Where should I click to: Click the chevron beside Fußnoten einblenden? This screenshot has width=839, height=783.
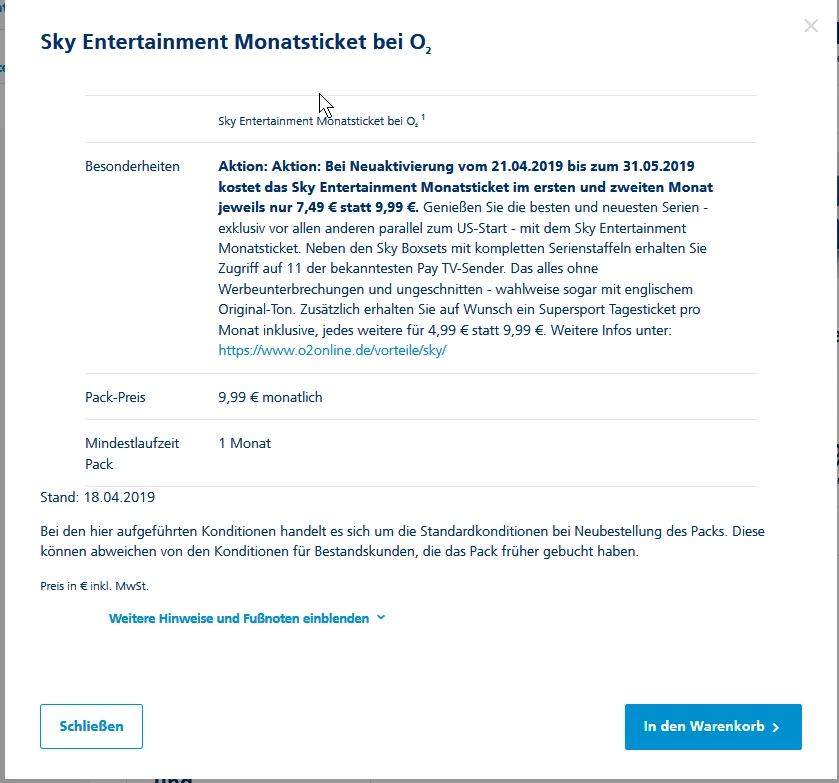pyautogui.click(x=381, y=618)
